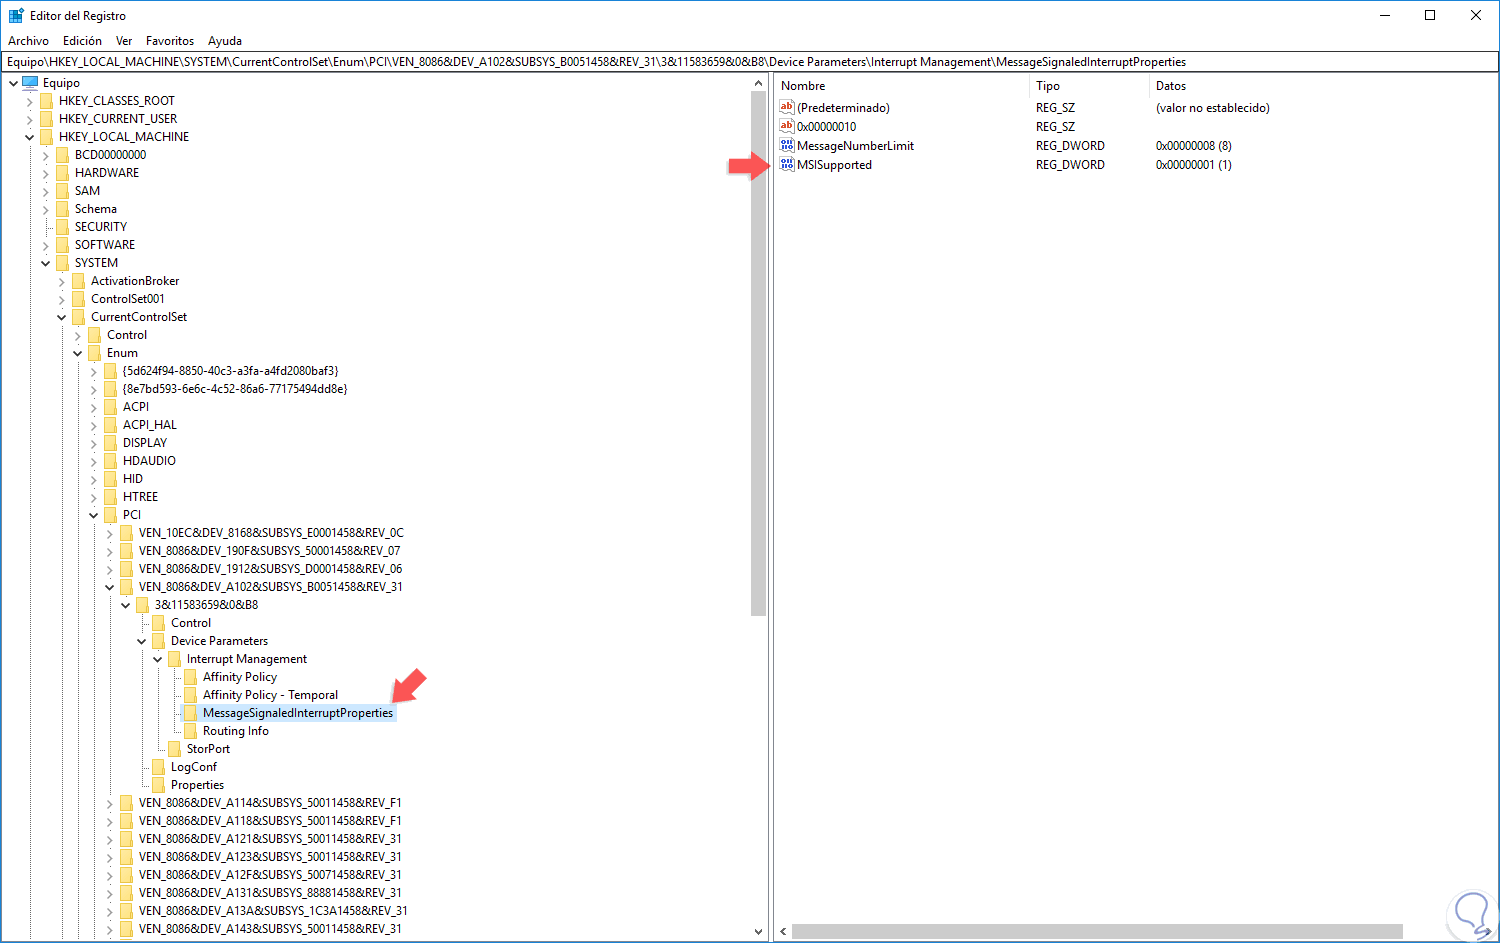Viewport: 1500px width, 943px height.
Task: Select the Properties key
Action: point(197,785)
